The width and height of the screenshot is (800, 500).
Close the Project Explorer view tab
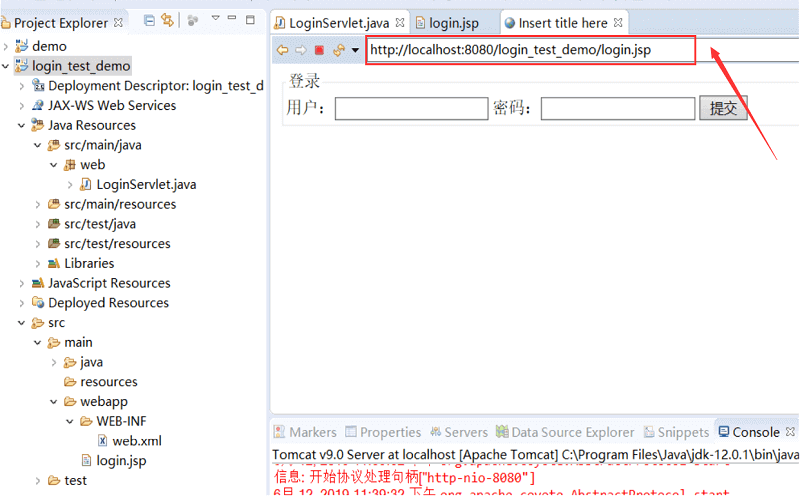118,22
